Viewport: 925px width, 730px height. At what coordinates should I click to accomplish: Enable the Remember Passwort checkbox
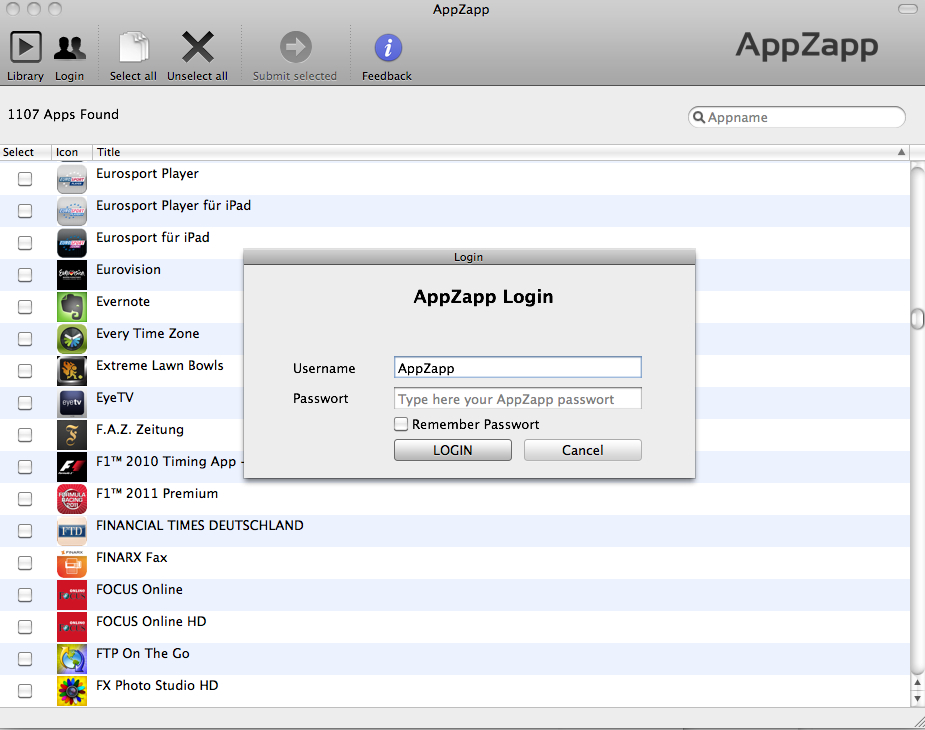[x=401, y=424]
